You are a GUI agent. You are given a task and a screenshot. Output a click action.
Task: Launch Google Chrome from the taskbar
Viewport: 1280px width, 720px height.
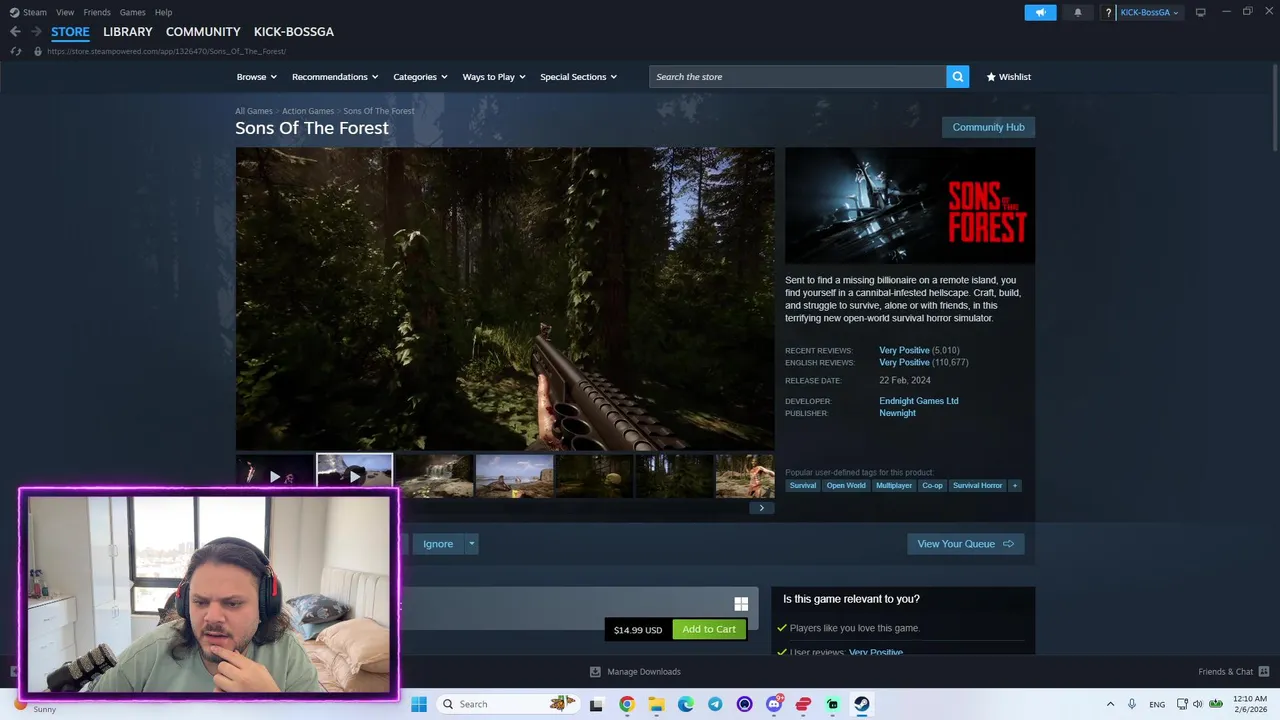(627, 704)
